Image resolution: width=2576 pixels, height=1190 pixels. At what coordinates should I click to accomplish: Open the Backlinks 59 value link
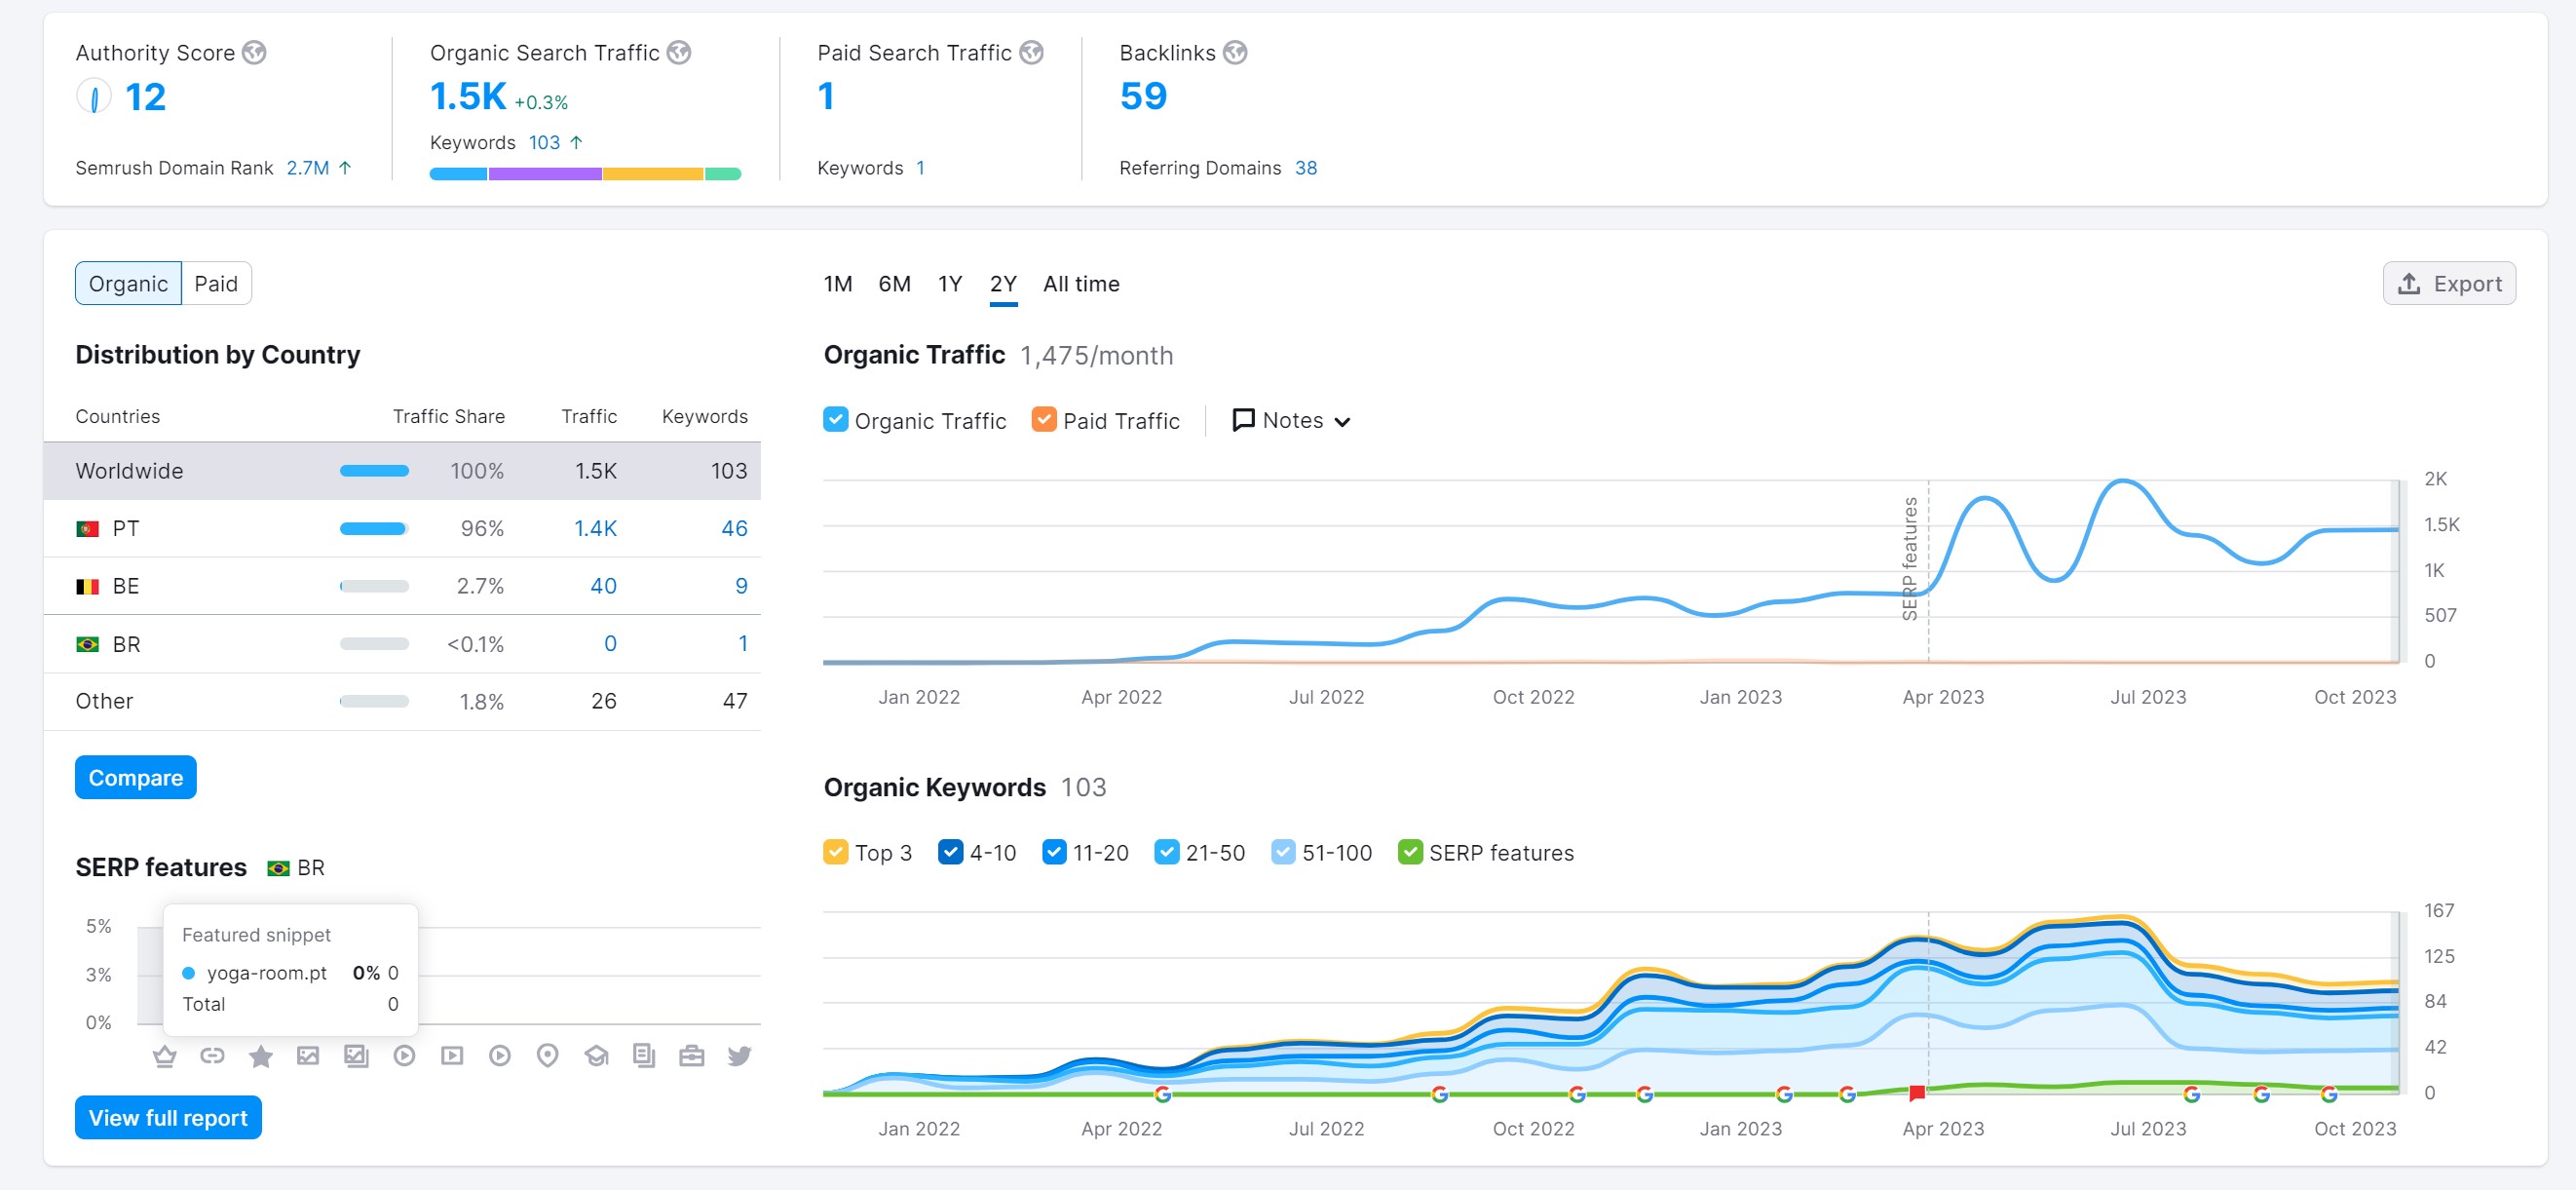[1143, 96]
